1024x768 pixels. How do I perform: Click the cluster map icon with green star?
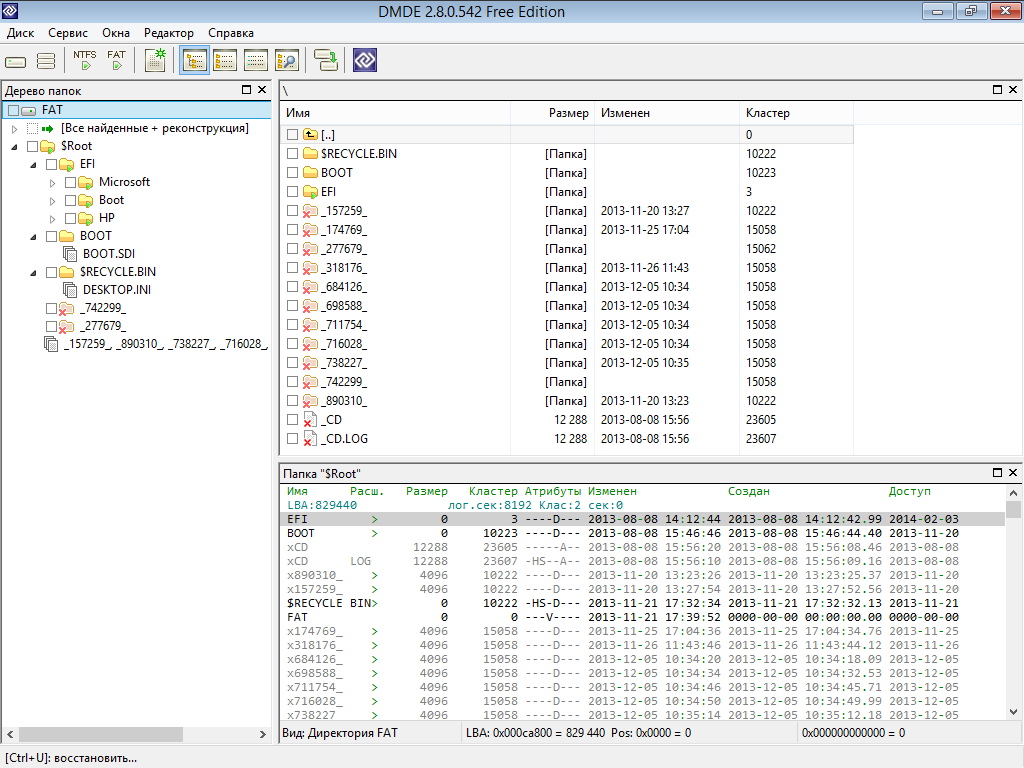coord(154,60)
